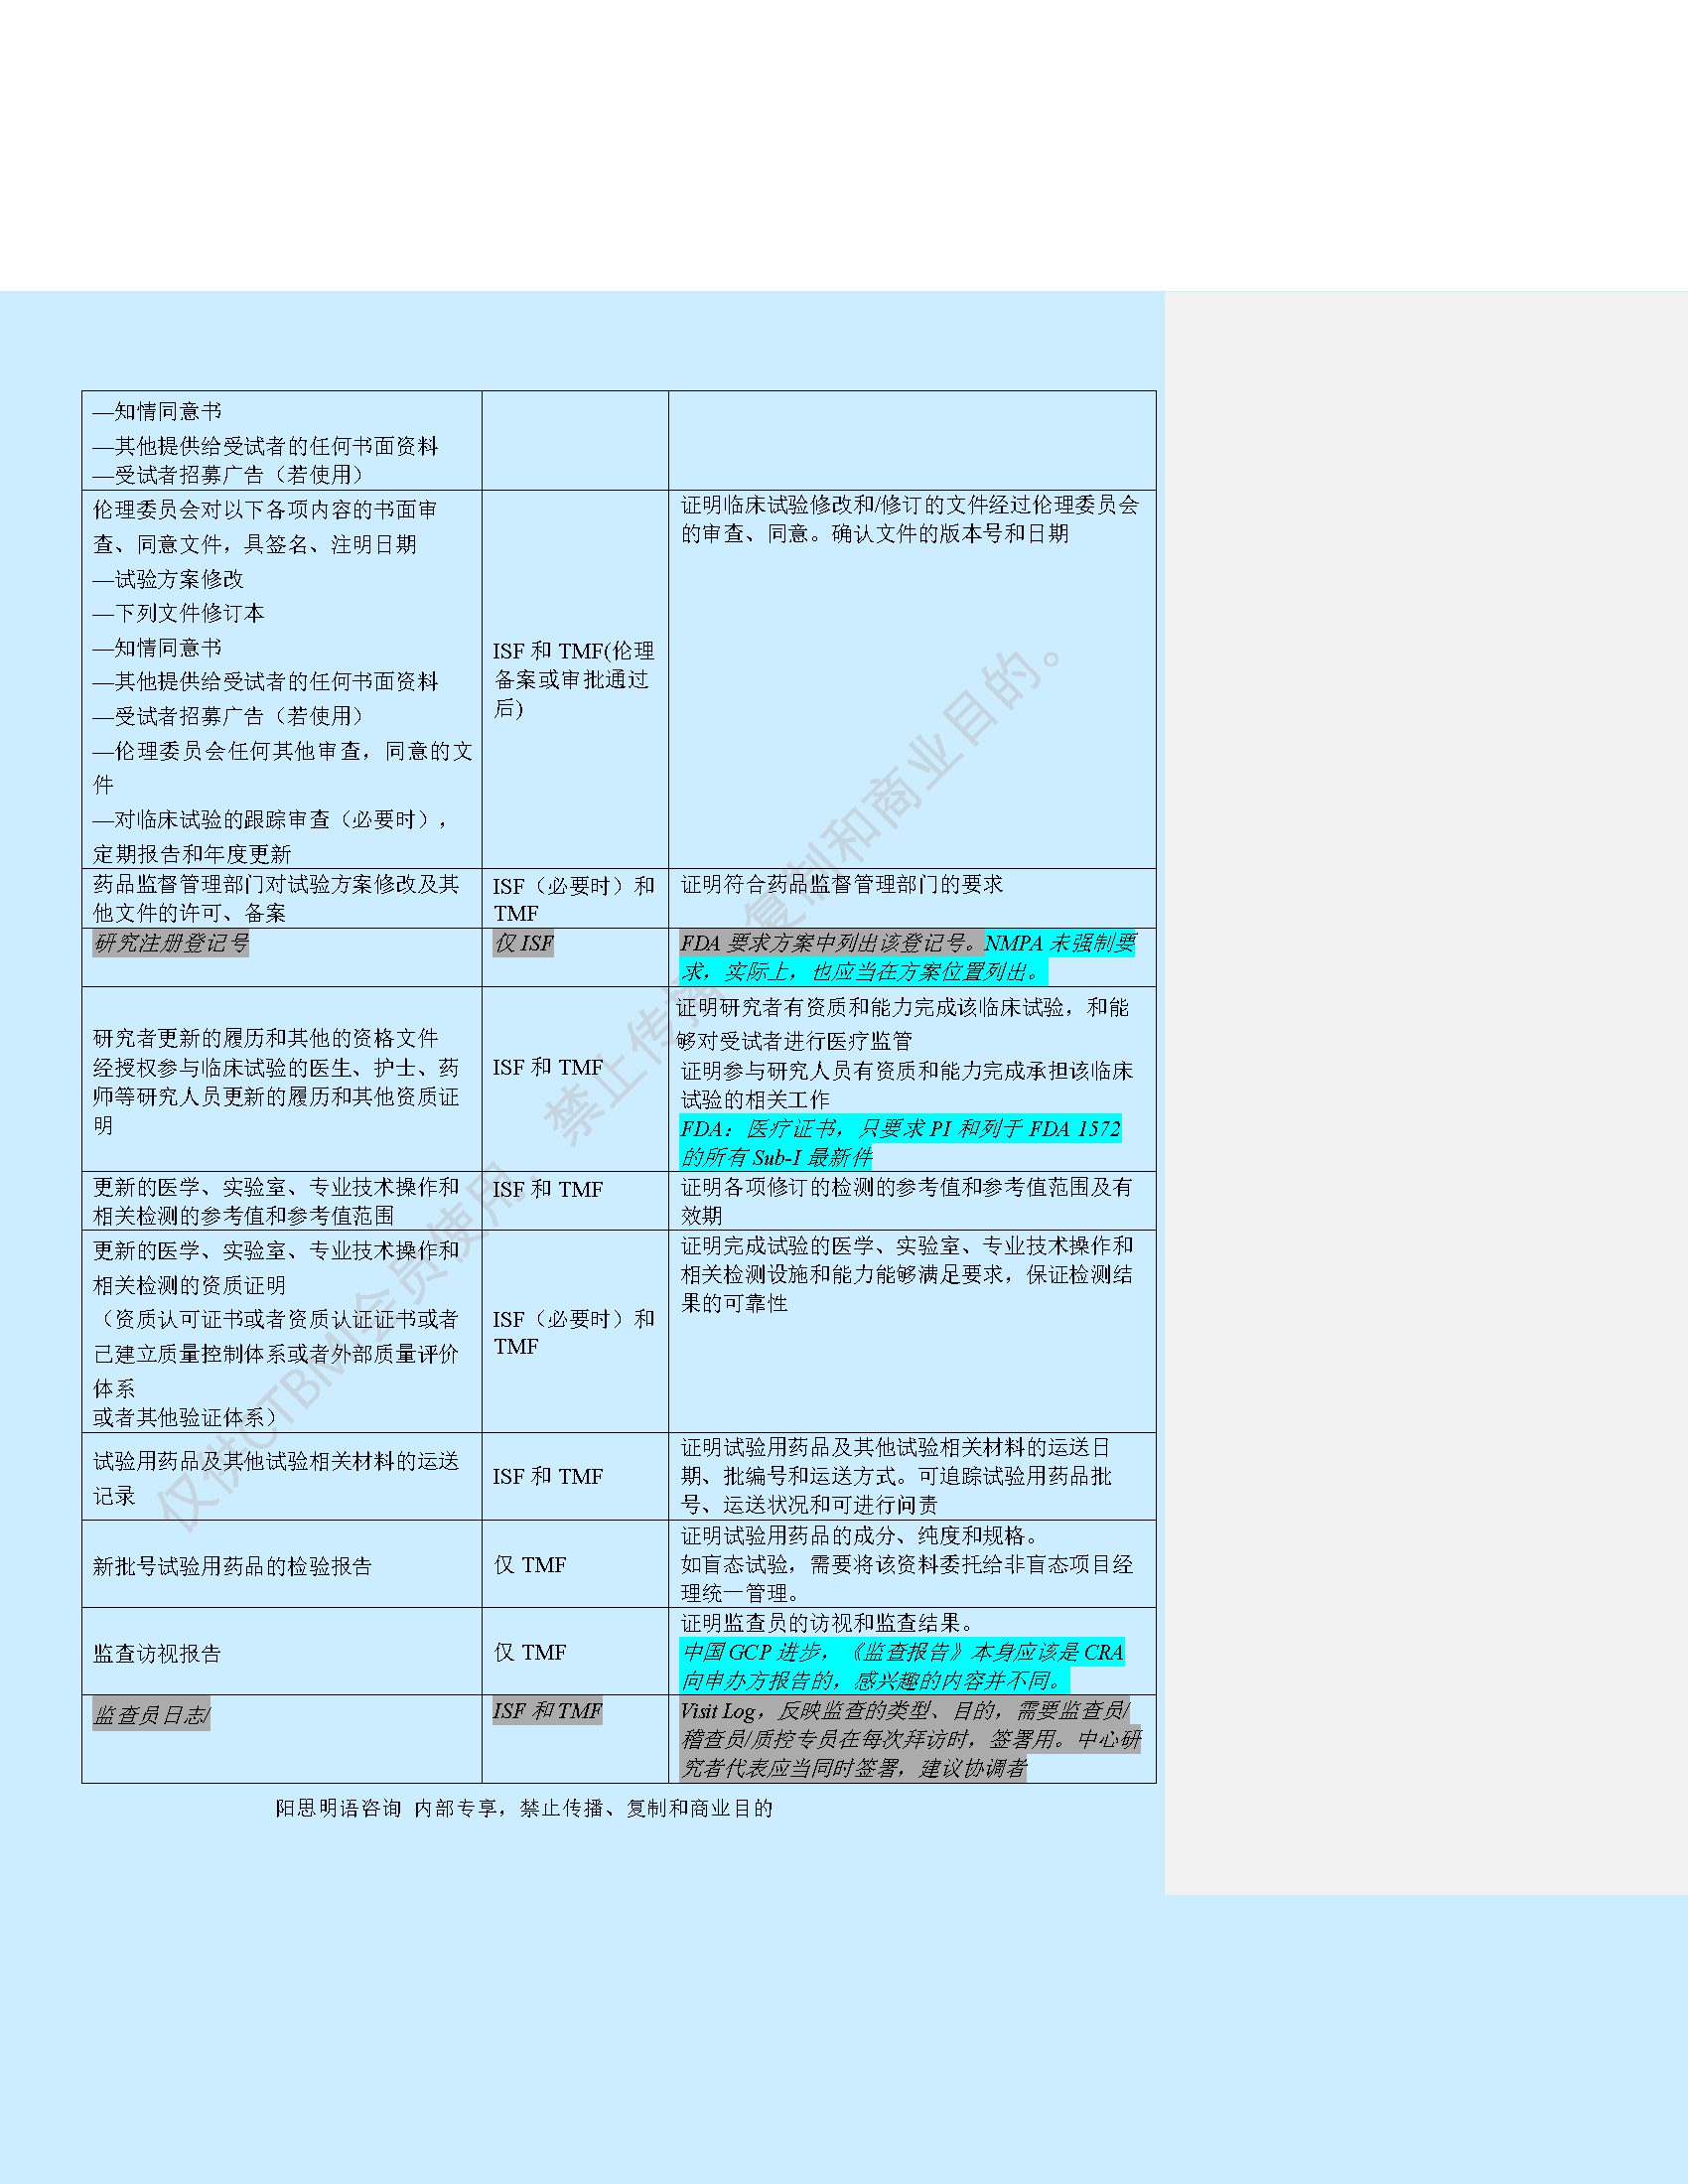This screenshot has height=2184, width=1688.
Task: Click cyan text 'FDA：医疗证书，只要求 PI 和列于 FDA 1572'
Action: coord(901,1129)
